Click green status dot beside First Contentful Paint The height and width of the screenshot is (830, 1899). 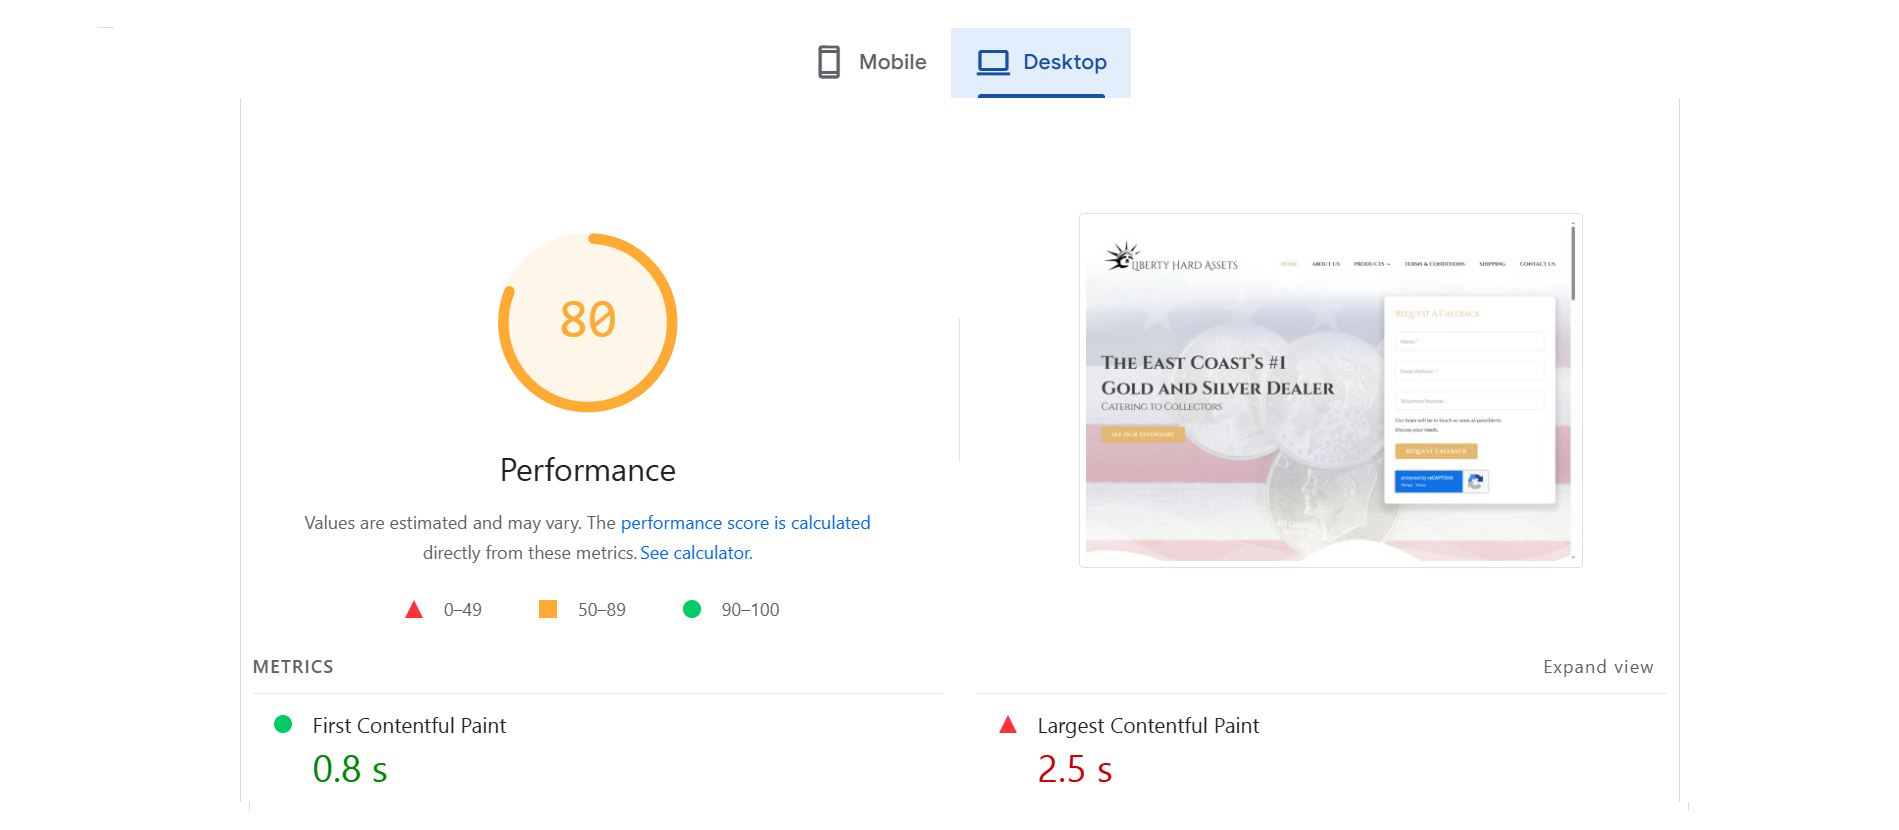[x=283, y=724]
